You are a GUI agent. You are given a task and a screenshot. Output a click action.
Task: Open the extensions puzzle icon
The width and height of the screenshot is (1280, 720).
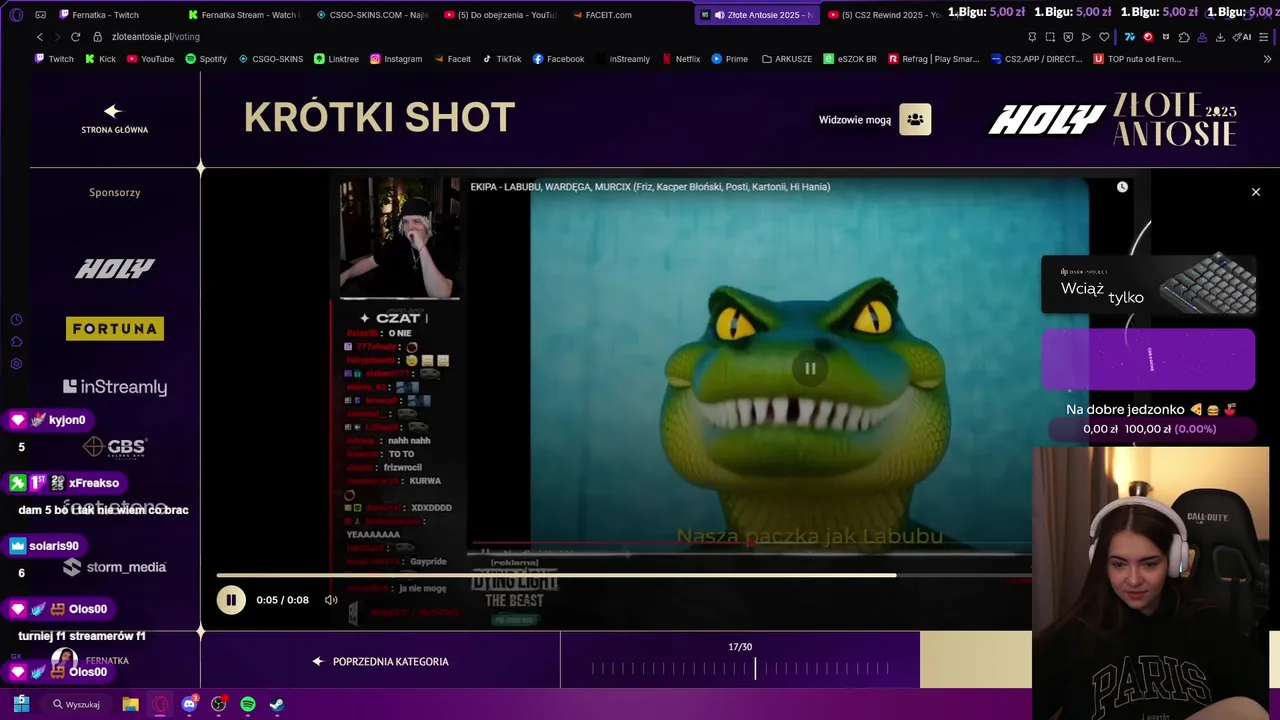click(x=1184, y=37)
